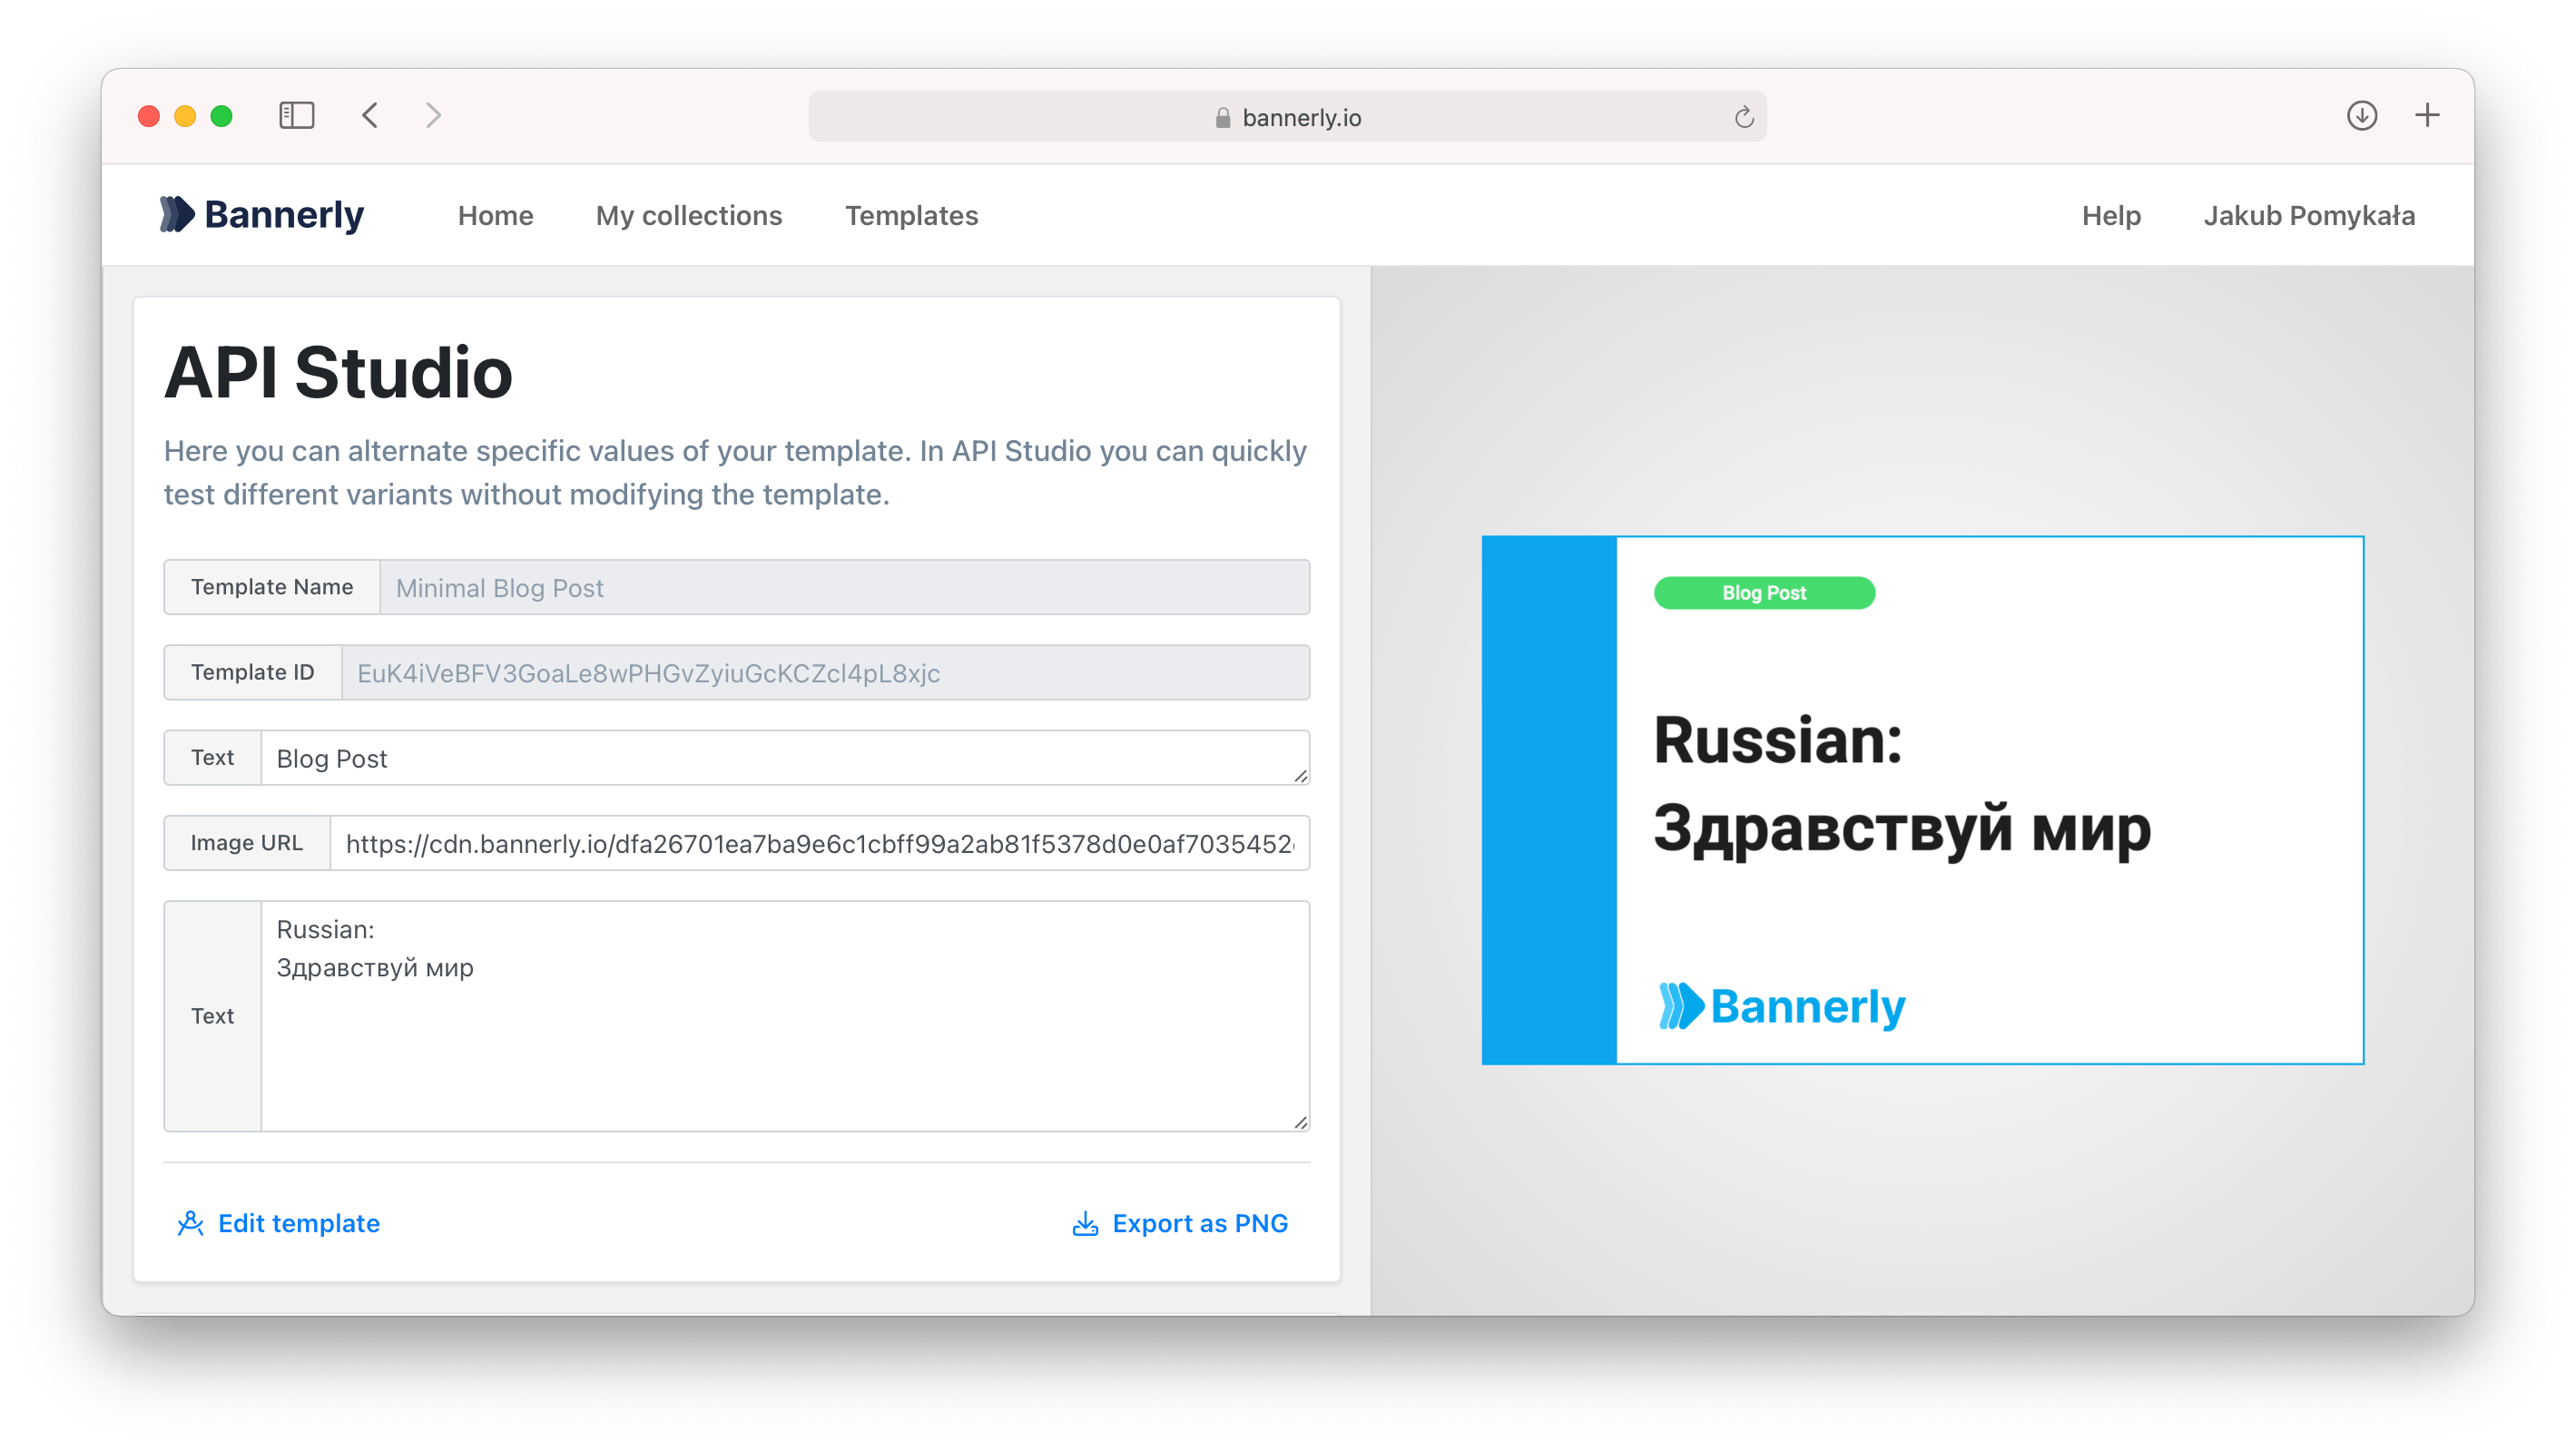
Task: Click the API Studio heading
Action: click(x=338, y=372)
